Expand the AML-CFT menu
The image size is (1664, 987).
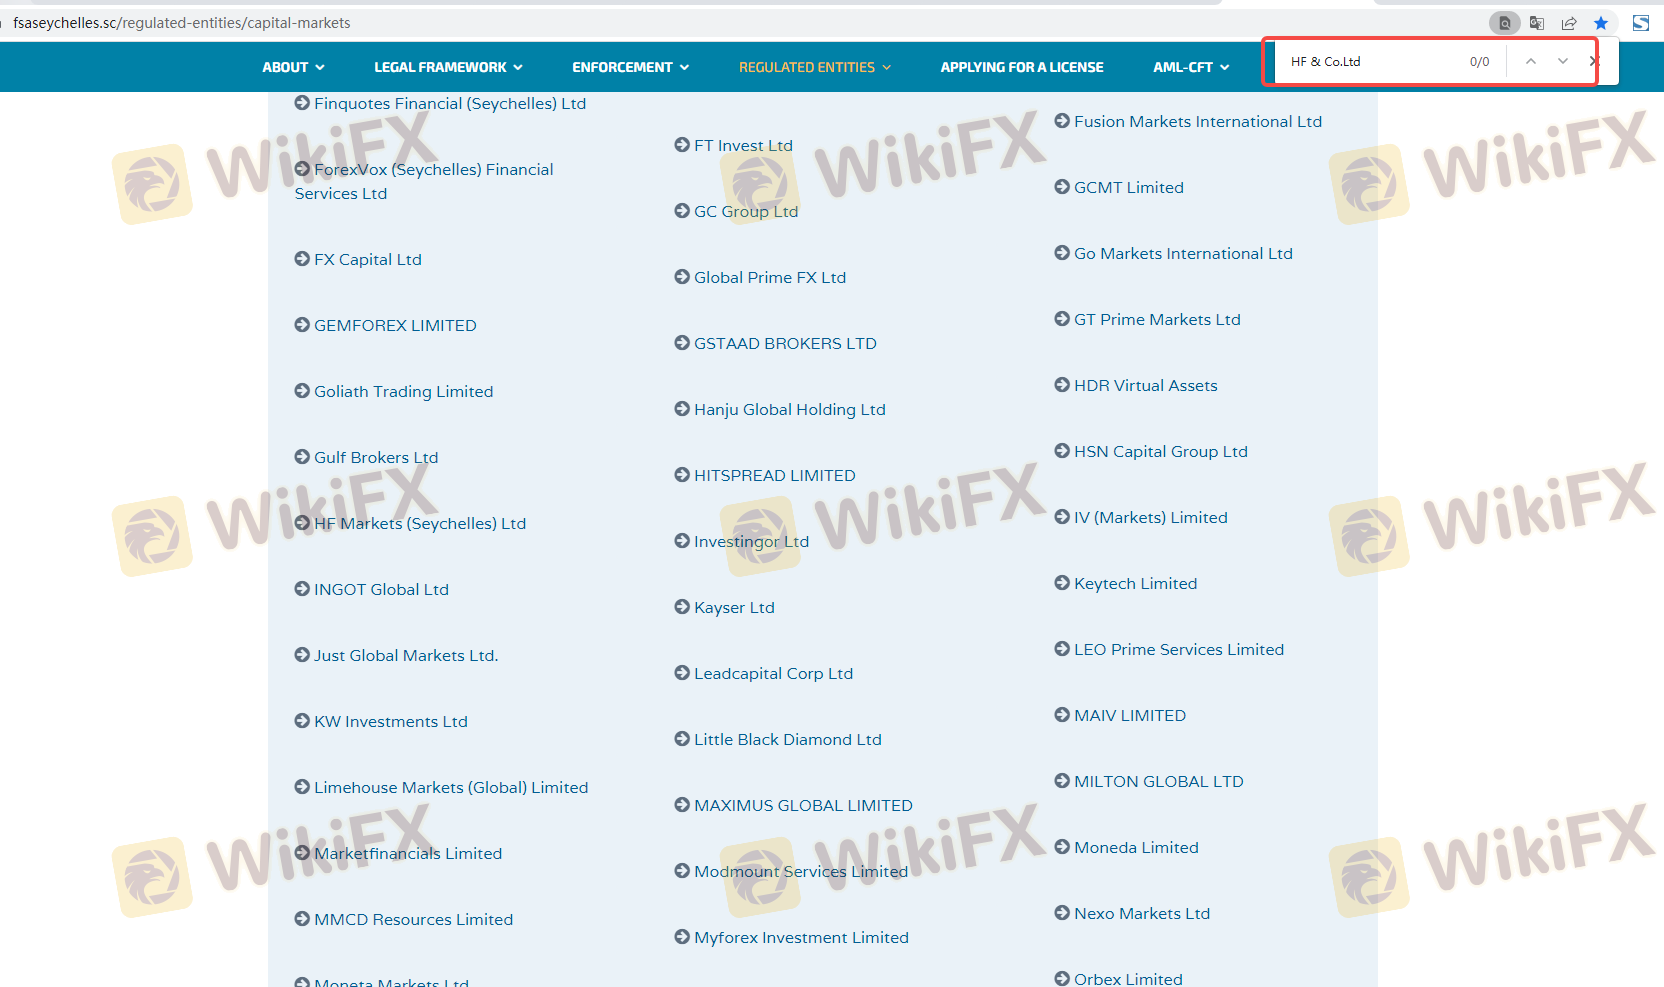pyautogui.click(x=1190, y=67)
